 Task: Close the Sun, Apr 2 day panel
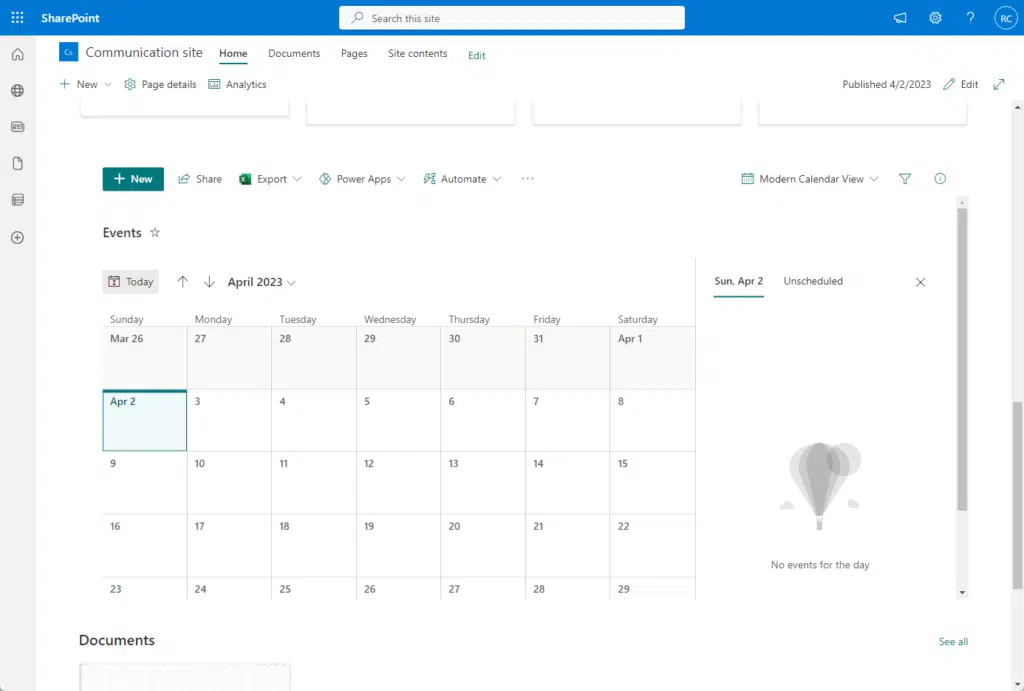tap(920, 282)
